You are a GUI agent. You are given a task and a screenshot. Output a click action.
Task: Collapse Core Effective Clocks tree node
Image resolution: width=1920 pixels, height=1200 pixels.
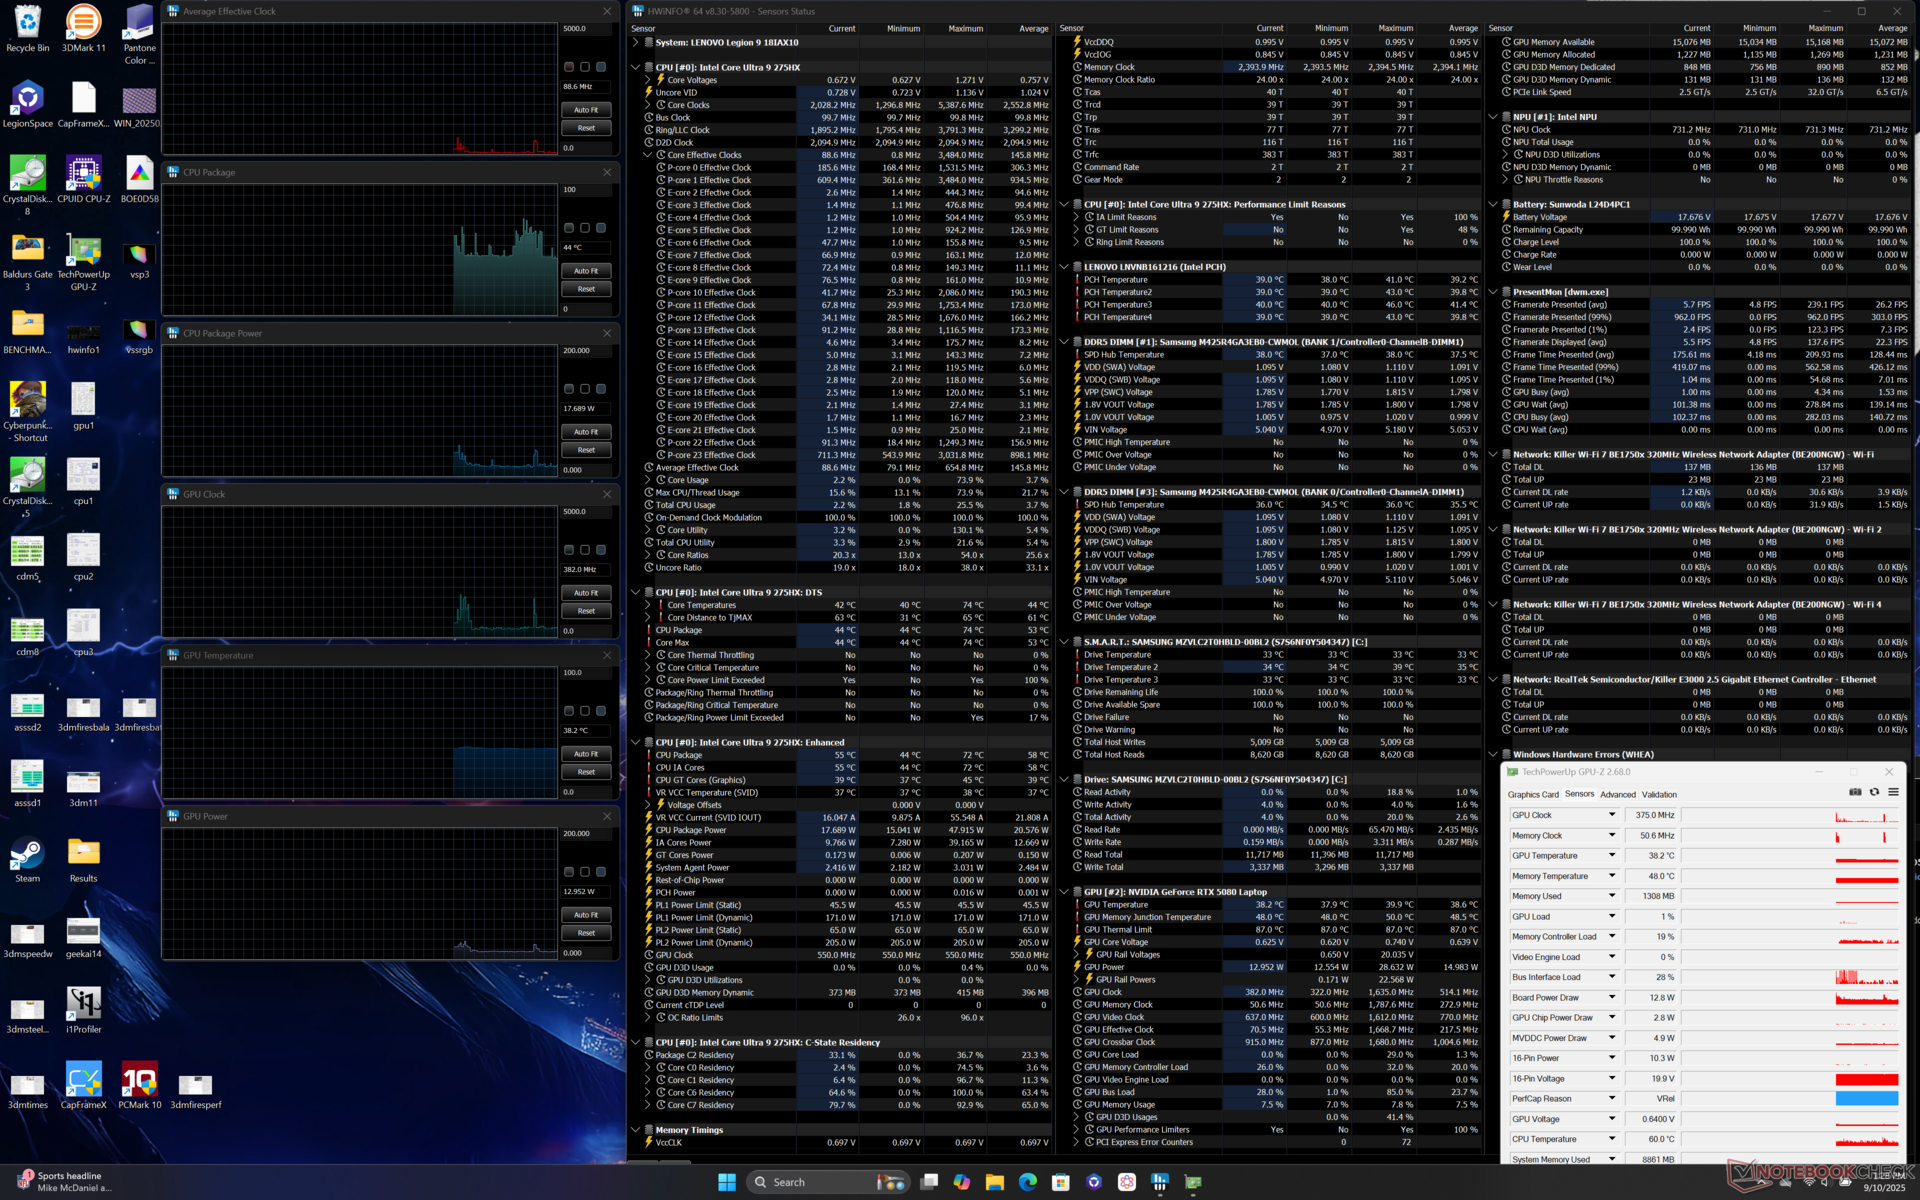(x=648, y=155)
